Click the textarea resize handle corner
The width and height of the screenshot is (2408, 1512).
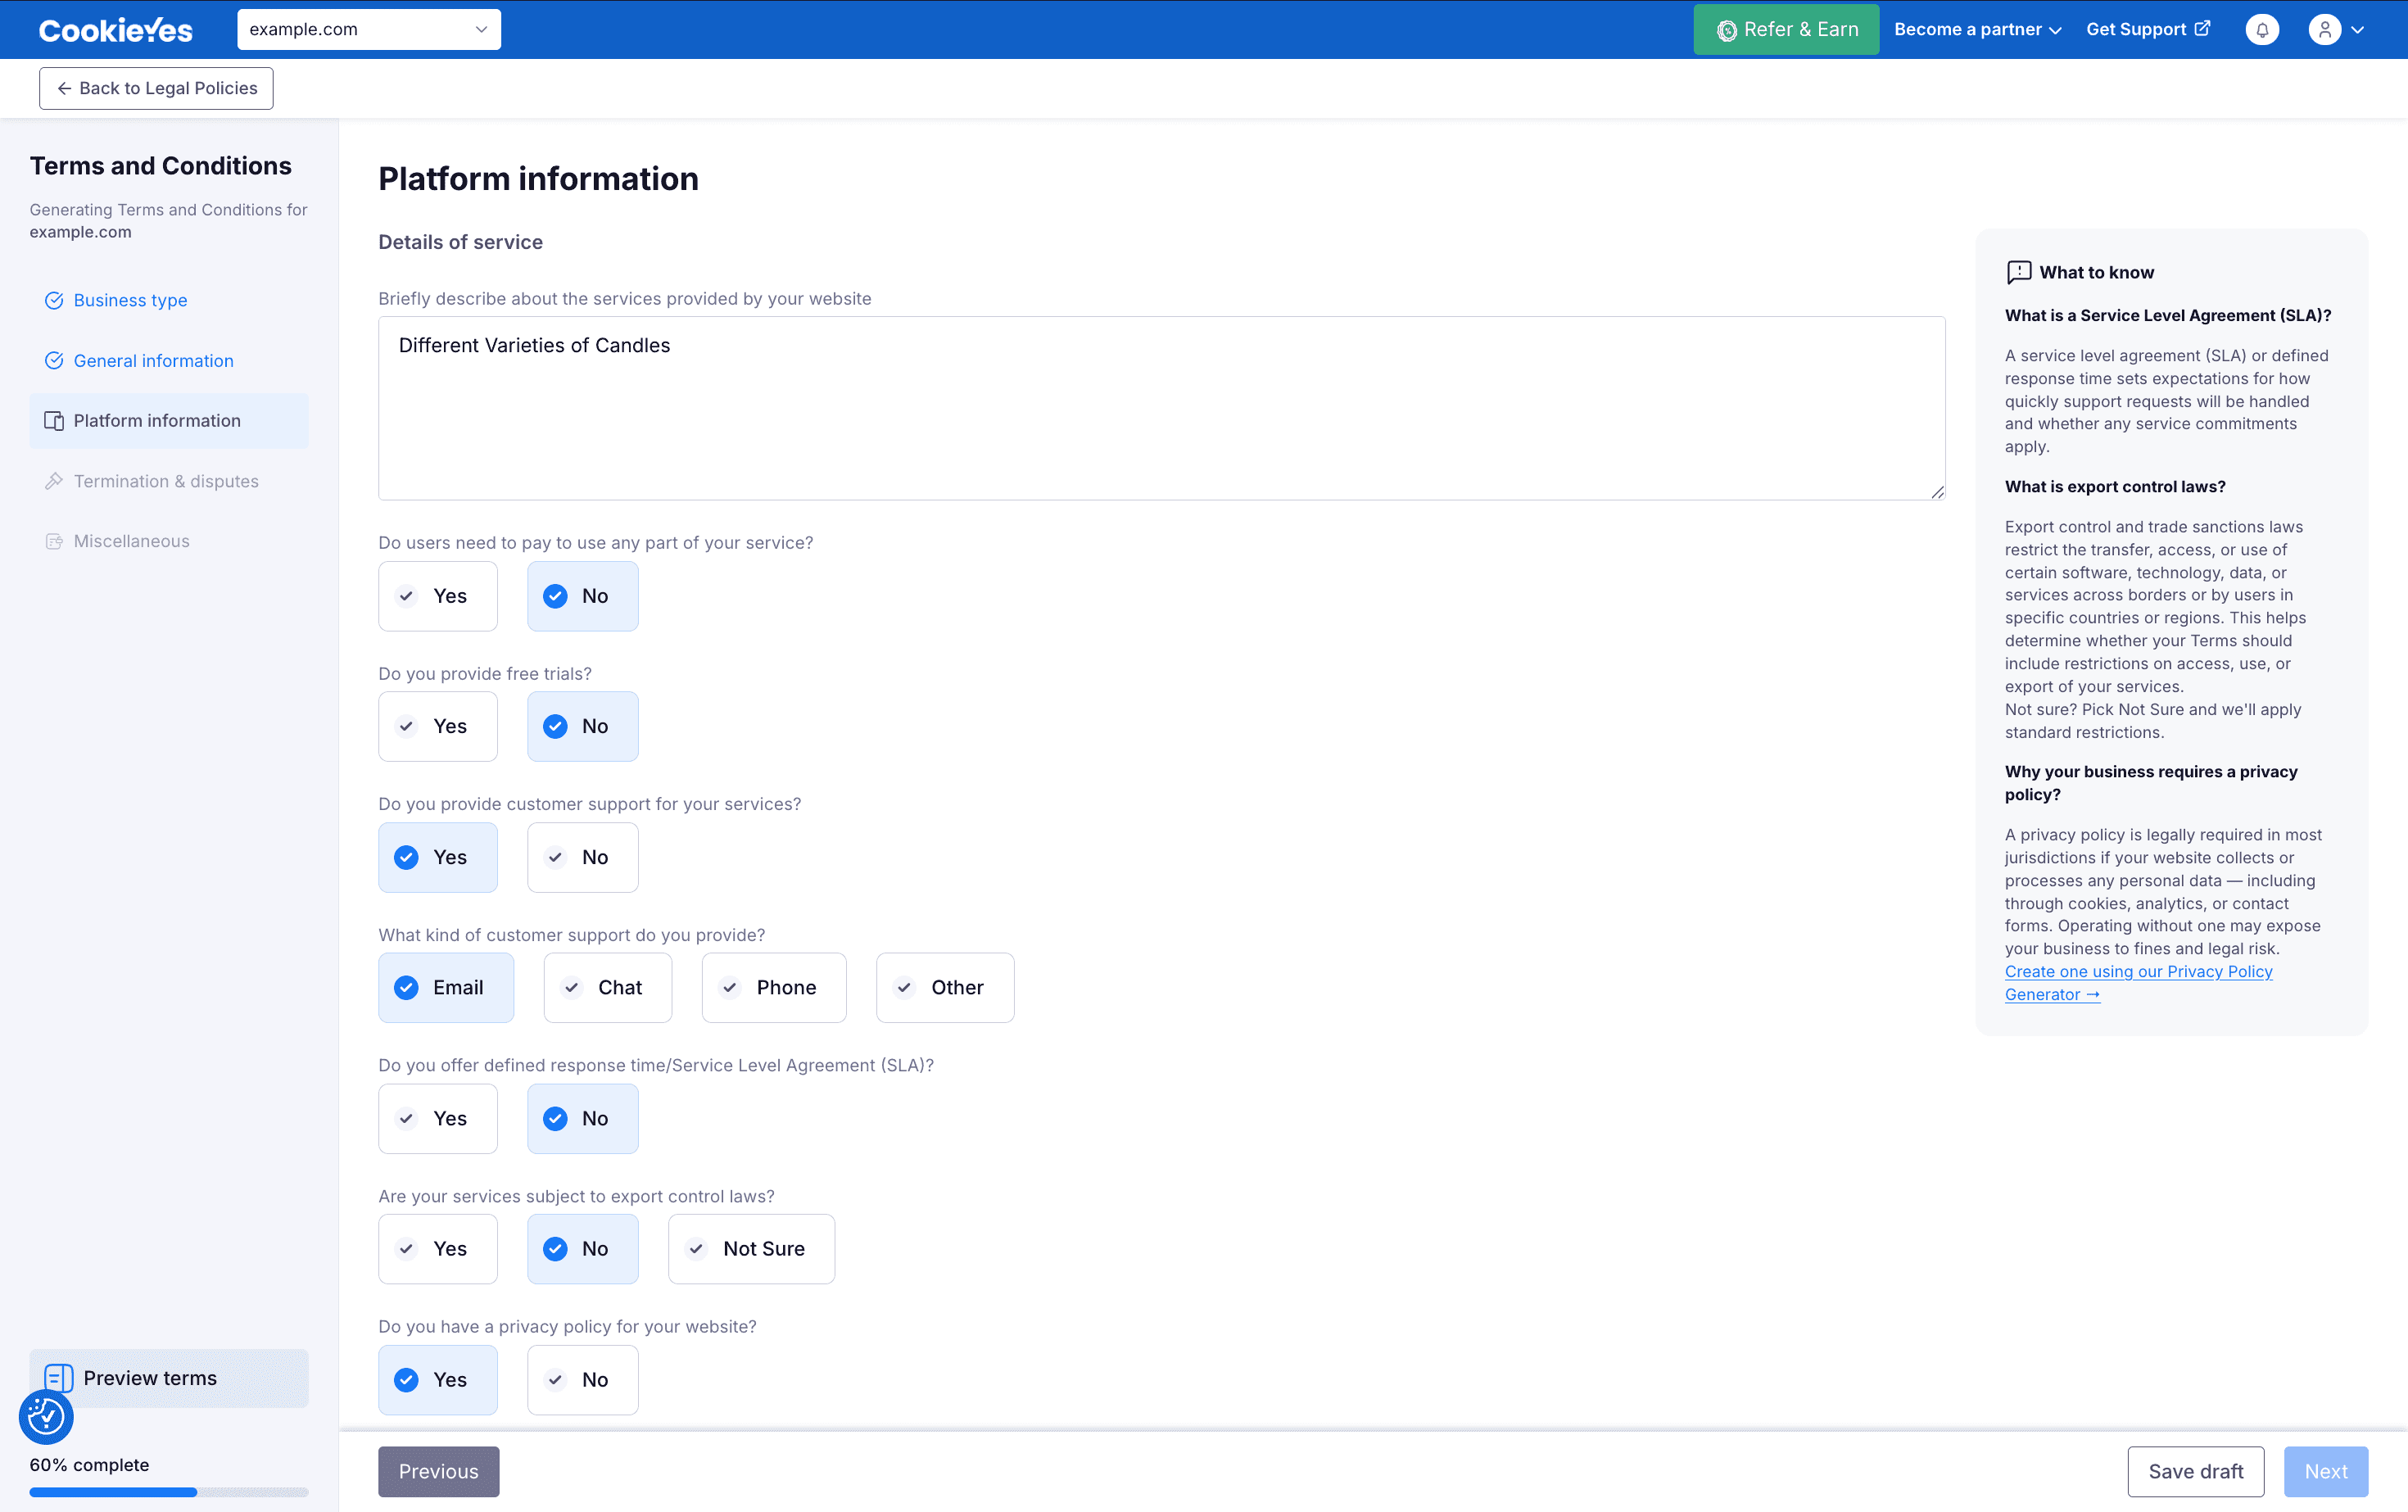coord(1937,492)
